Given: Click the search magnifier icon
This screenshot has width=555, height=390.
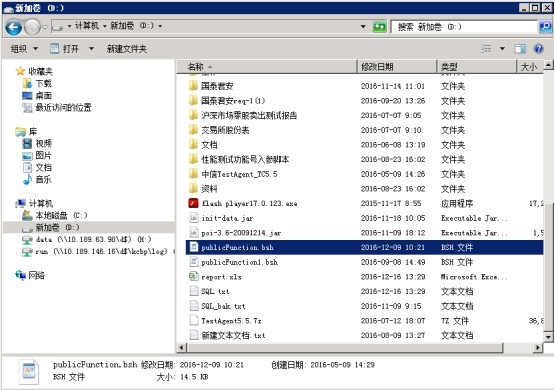Looking at the screenshot, I should (545, 27).
